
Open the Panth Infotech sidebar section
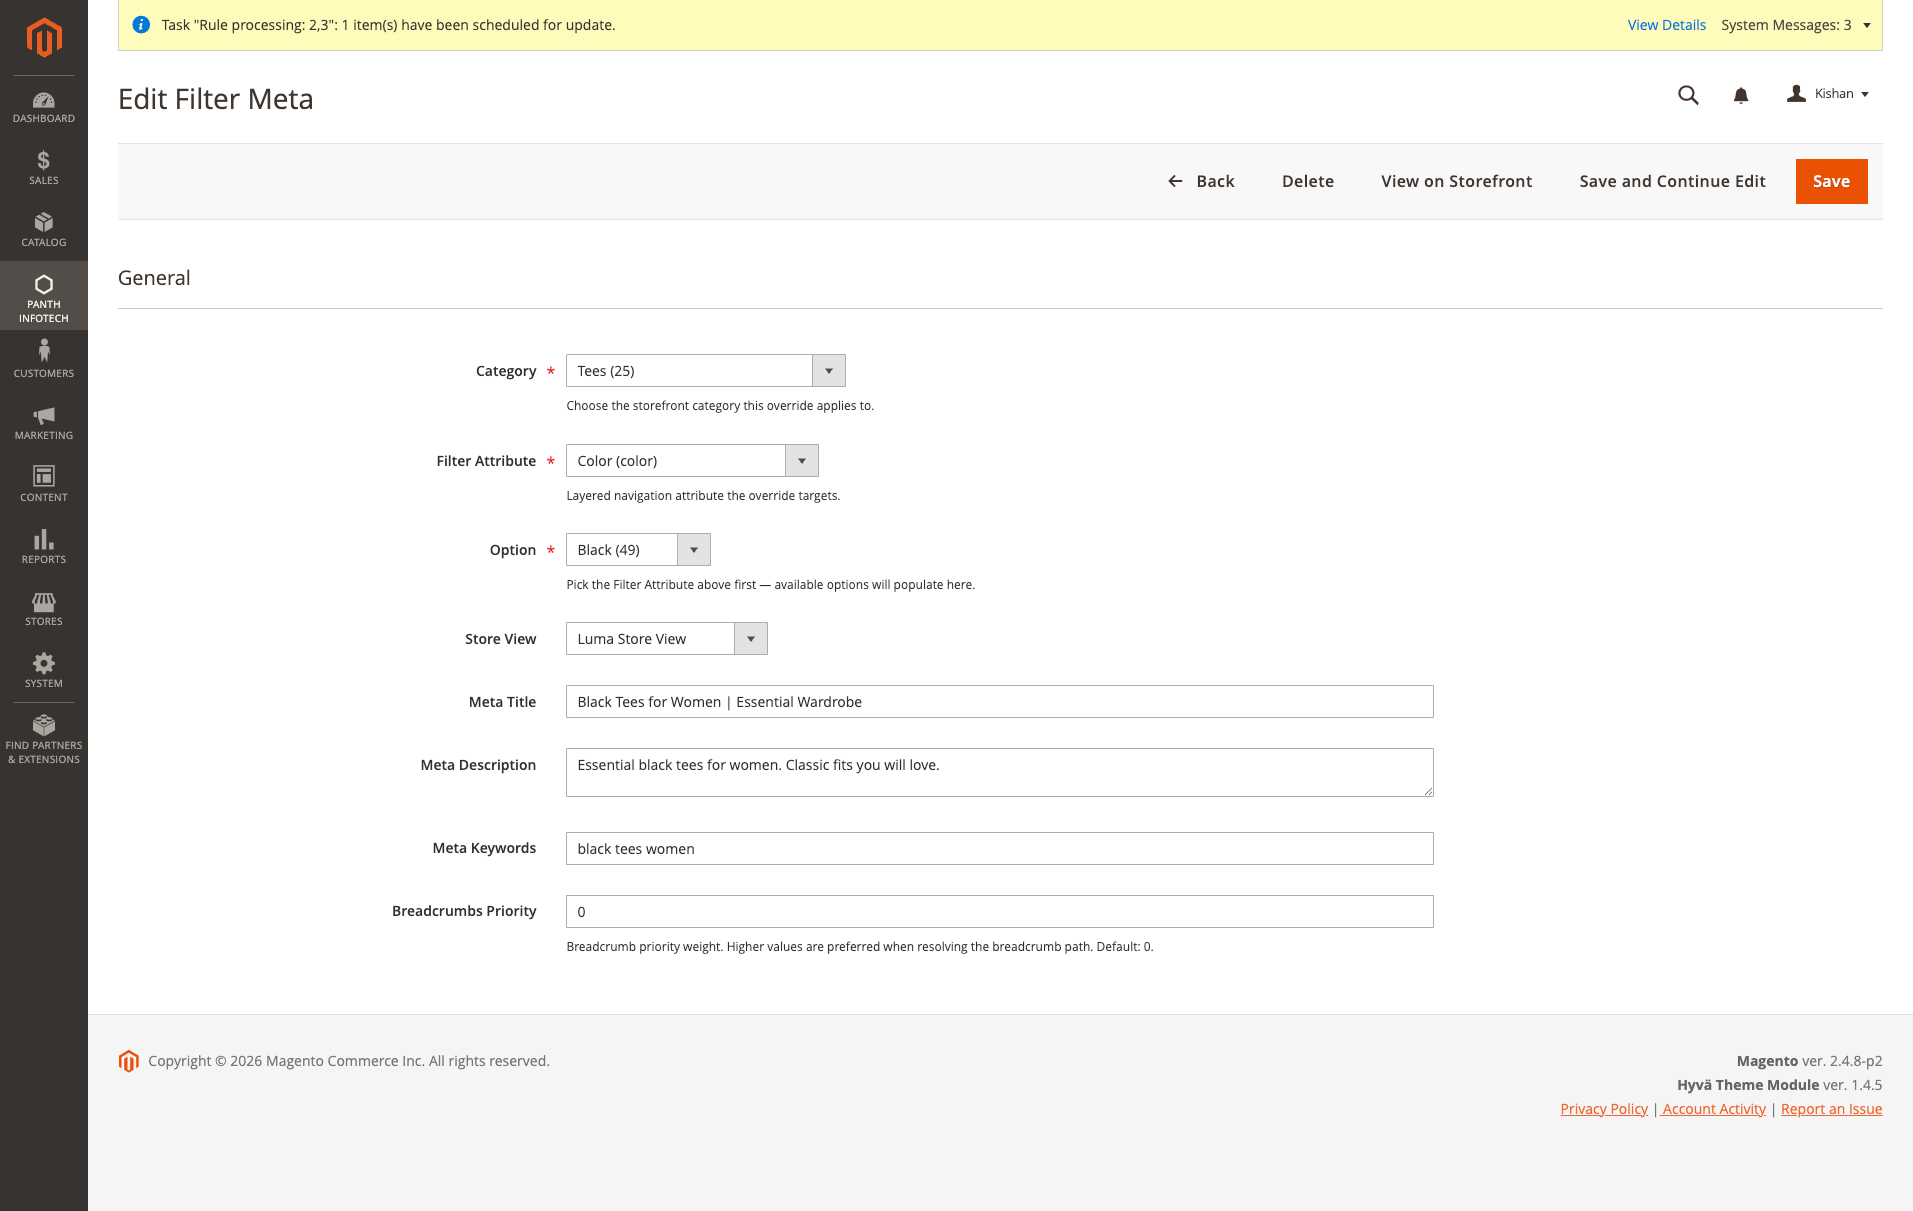point(43,295)
